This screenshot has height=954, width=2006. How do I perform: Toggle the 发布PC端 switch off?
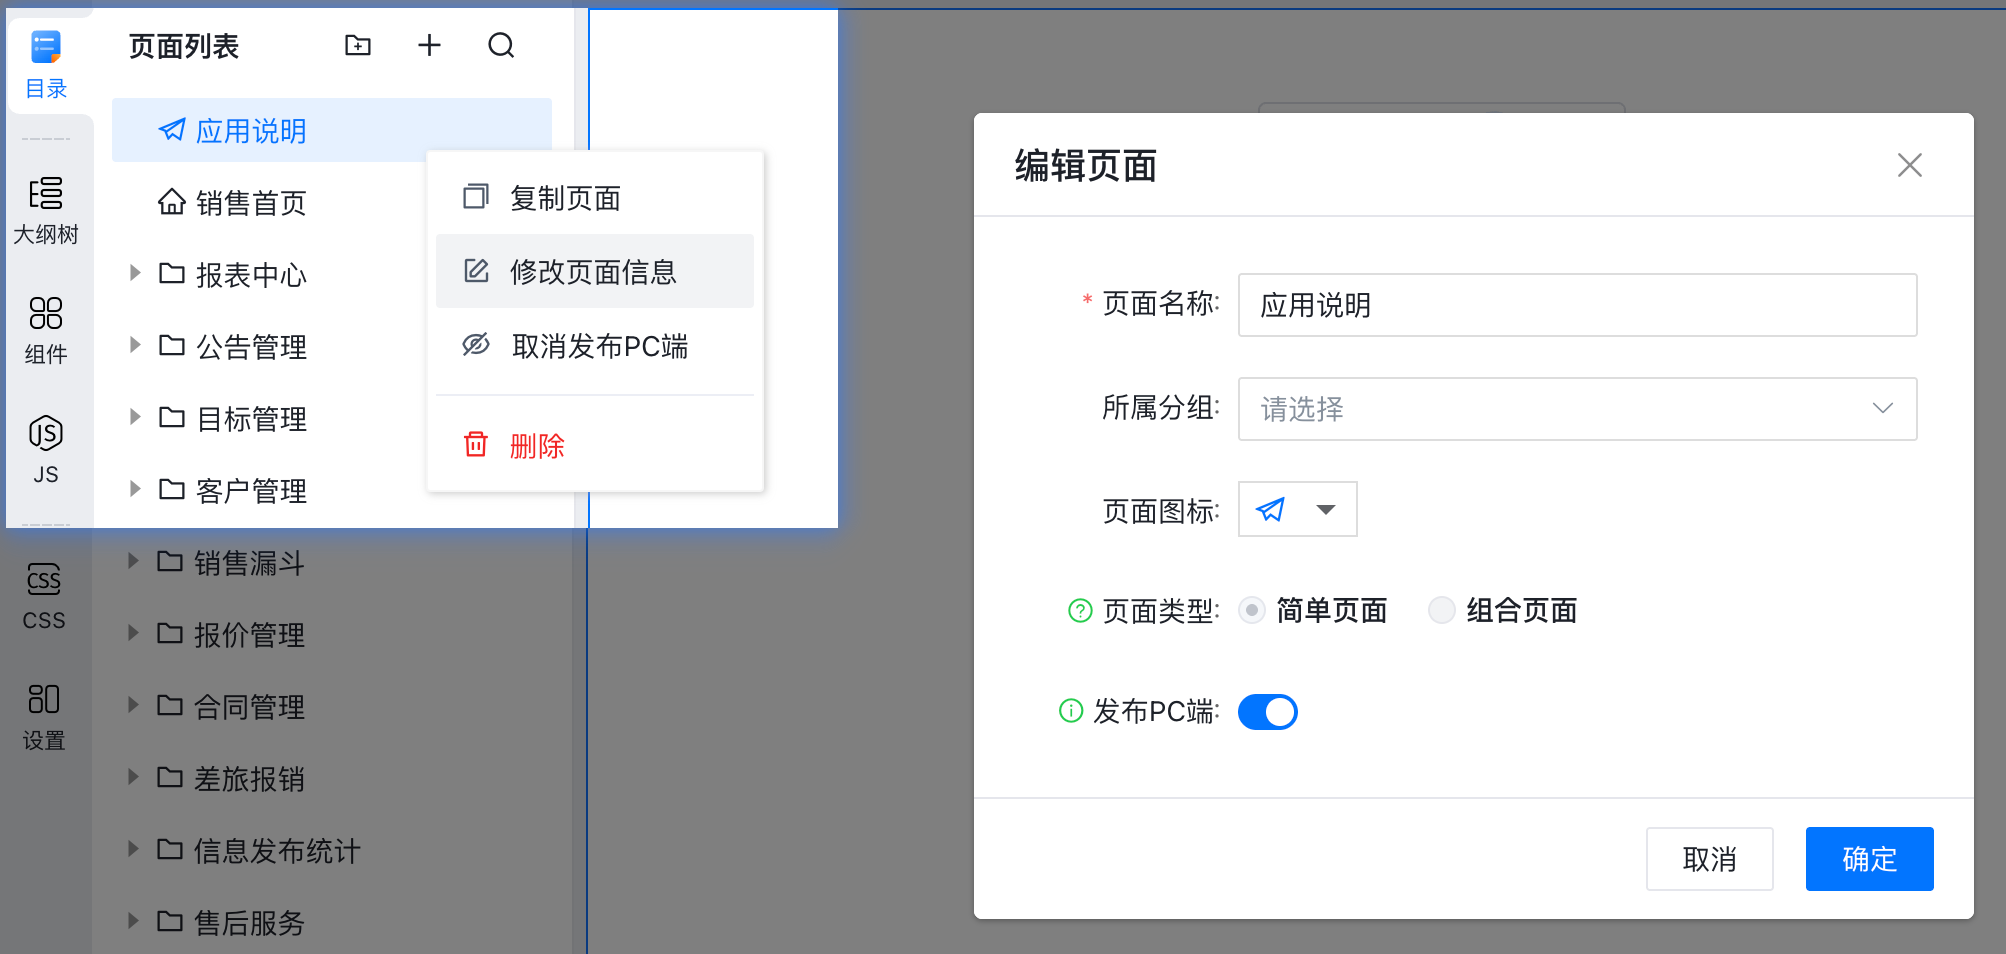click(1267, 712)
